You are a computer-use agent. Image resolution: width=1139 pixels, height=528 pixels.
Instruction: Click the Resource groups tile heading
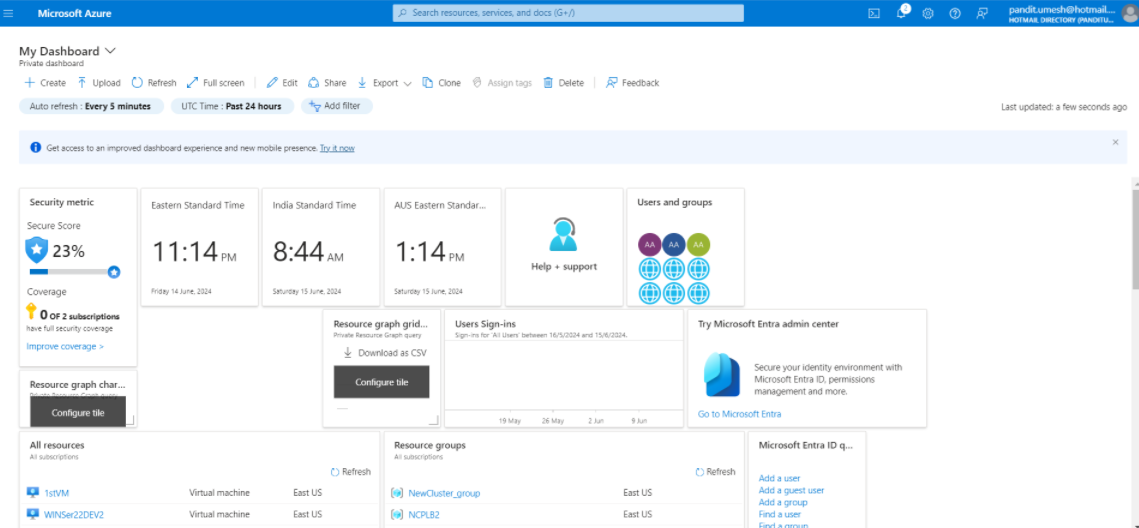[430, 445]
